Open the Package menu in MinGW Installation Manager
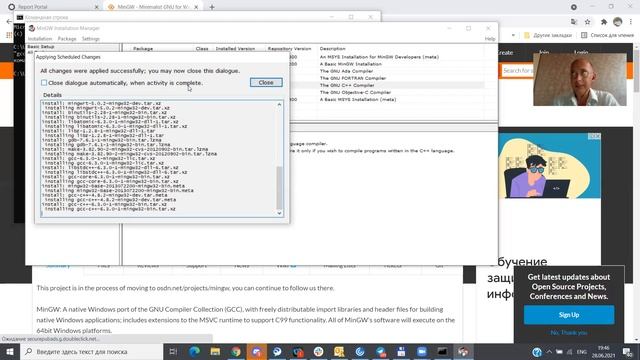This screenshot has width=640, height=360. [67, 39]
